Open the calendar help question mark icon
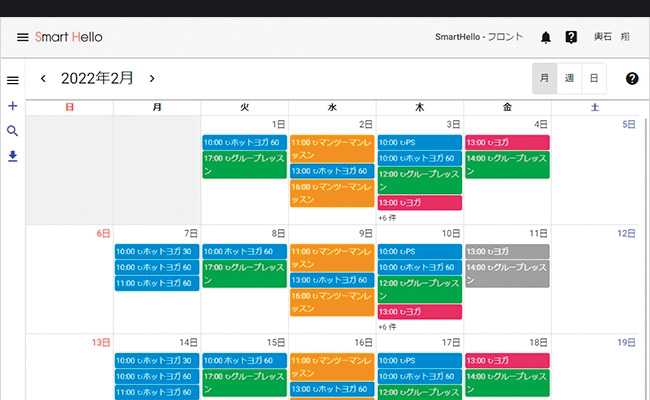This screenshot has width=650, height=400. click(631, 78)
